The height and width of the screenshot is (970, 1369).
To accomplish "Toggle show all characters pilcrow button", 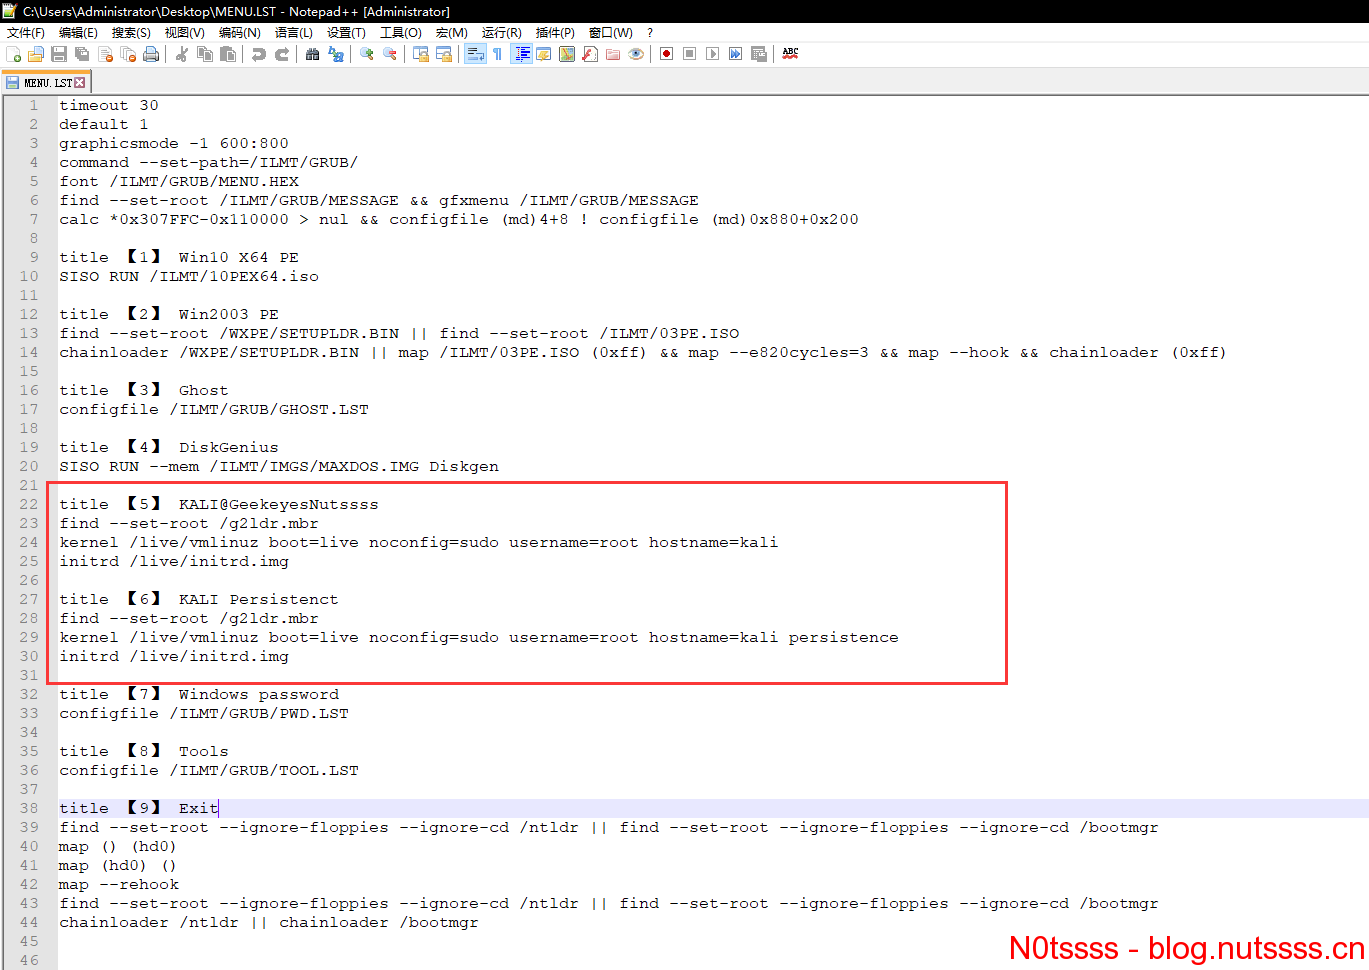I will point(498,54).
